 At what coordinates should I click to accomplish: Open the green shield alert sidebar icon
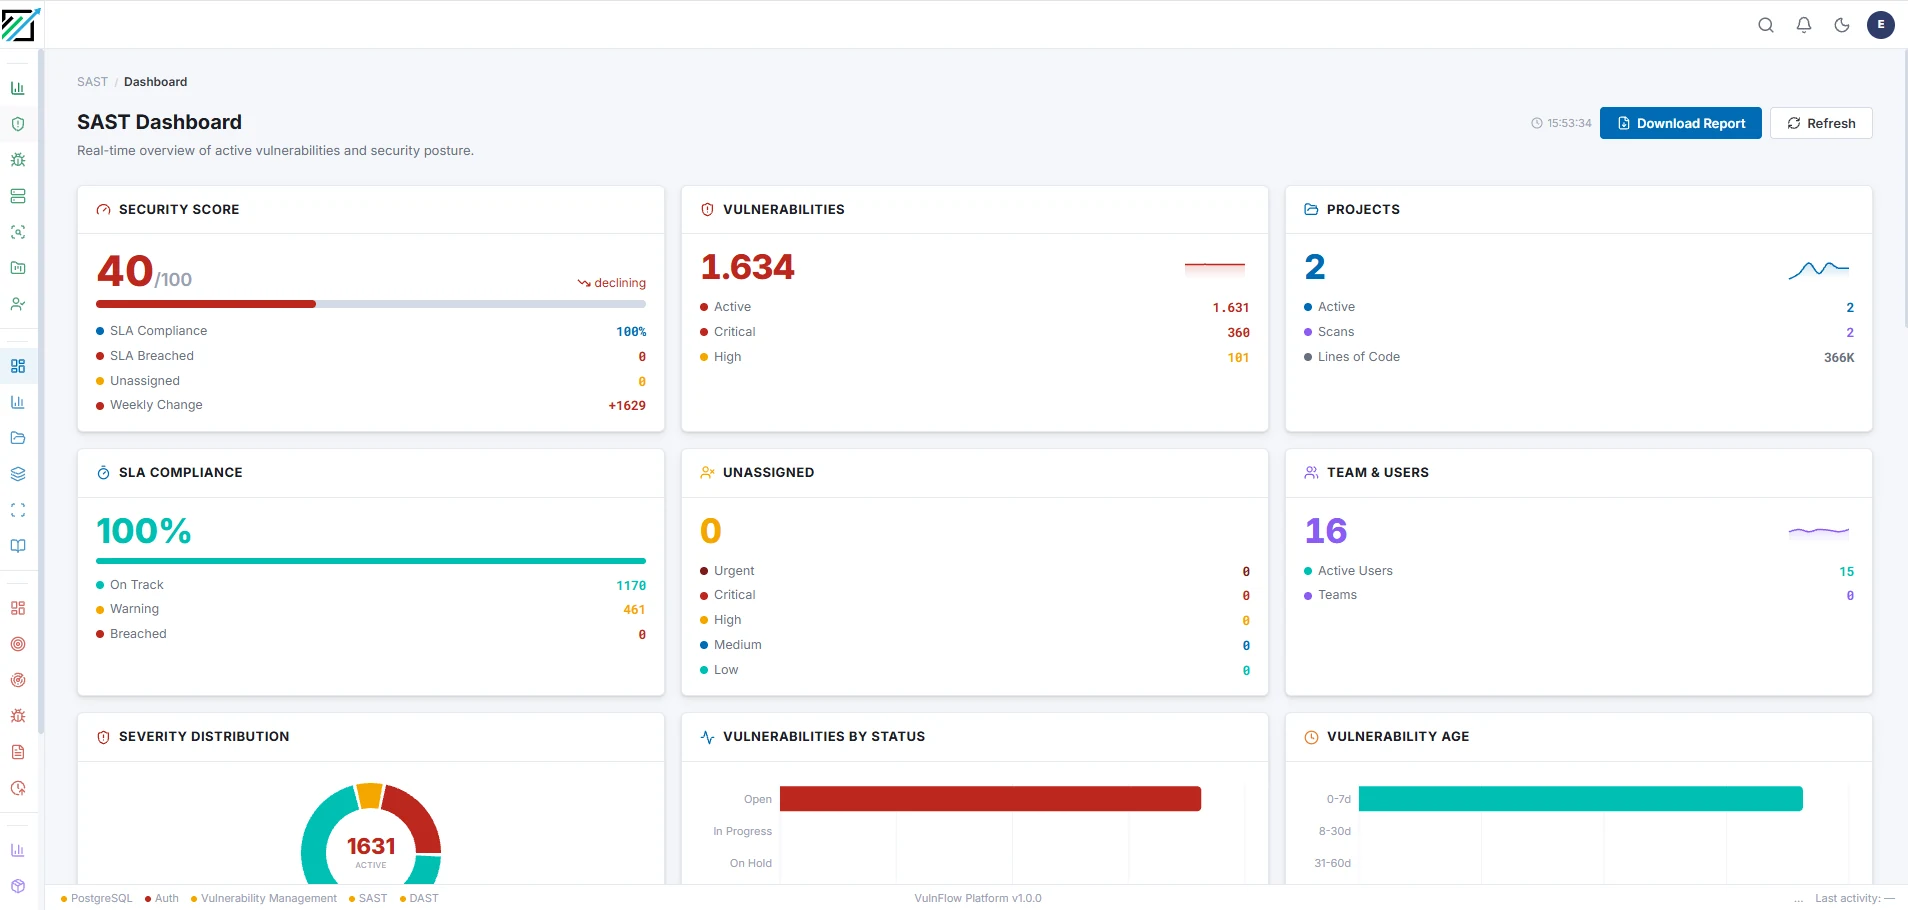point(18,124)
